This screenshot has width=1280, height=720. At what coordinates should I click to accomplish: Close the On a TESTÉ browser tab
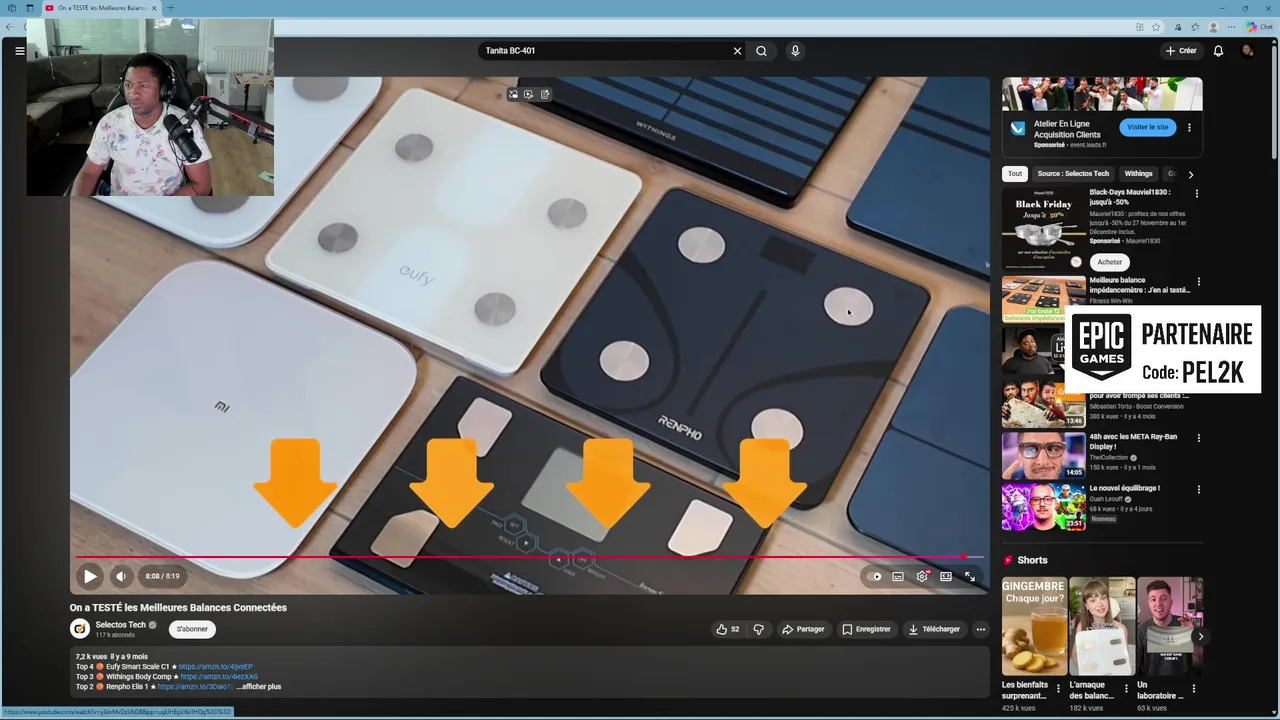(x=154, y=8)
